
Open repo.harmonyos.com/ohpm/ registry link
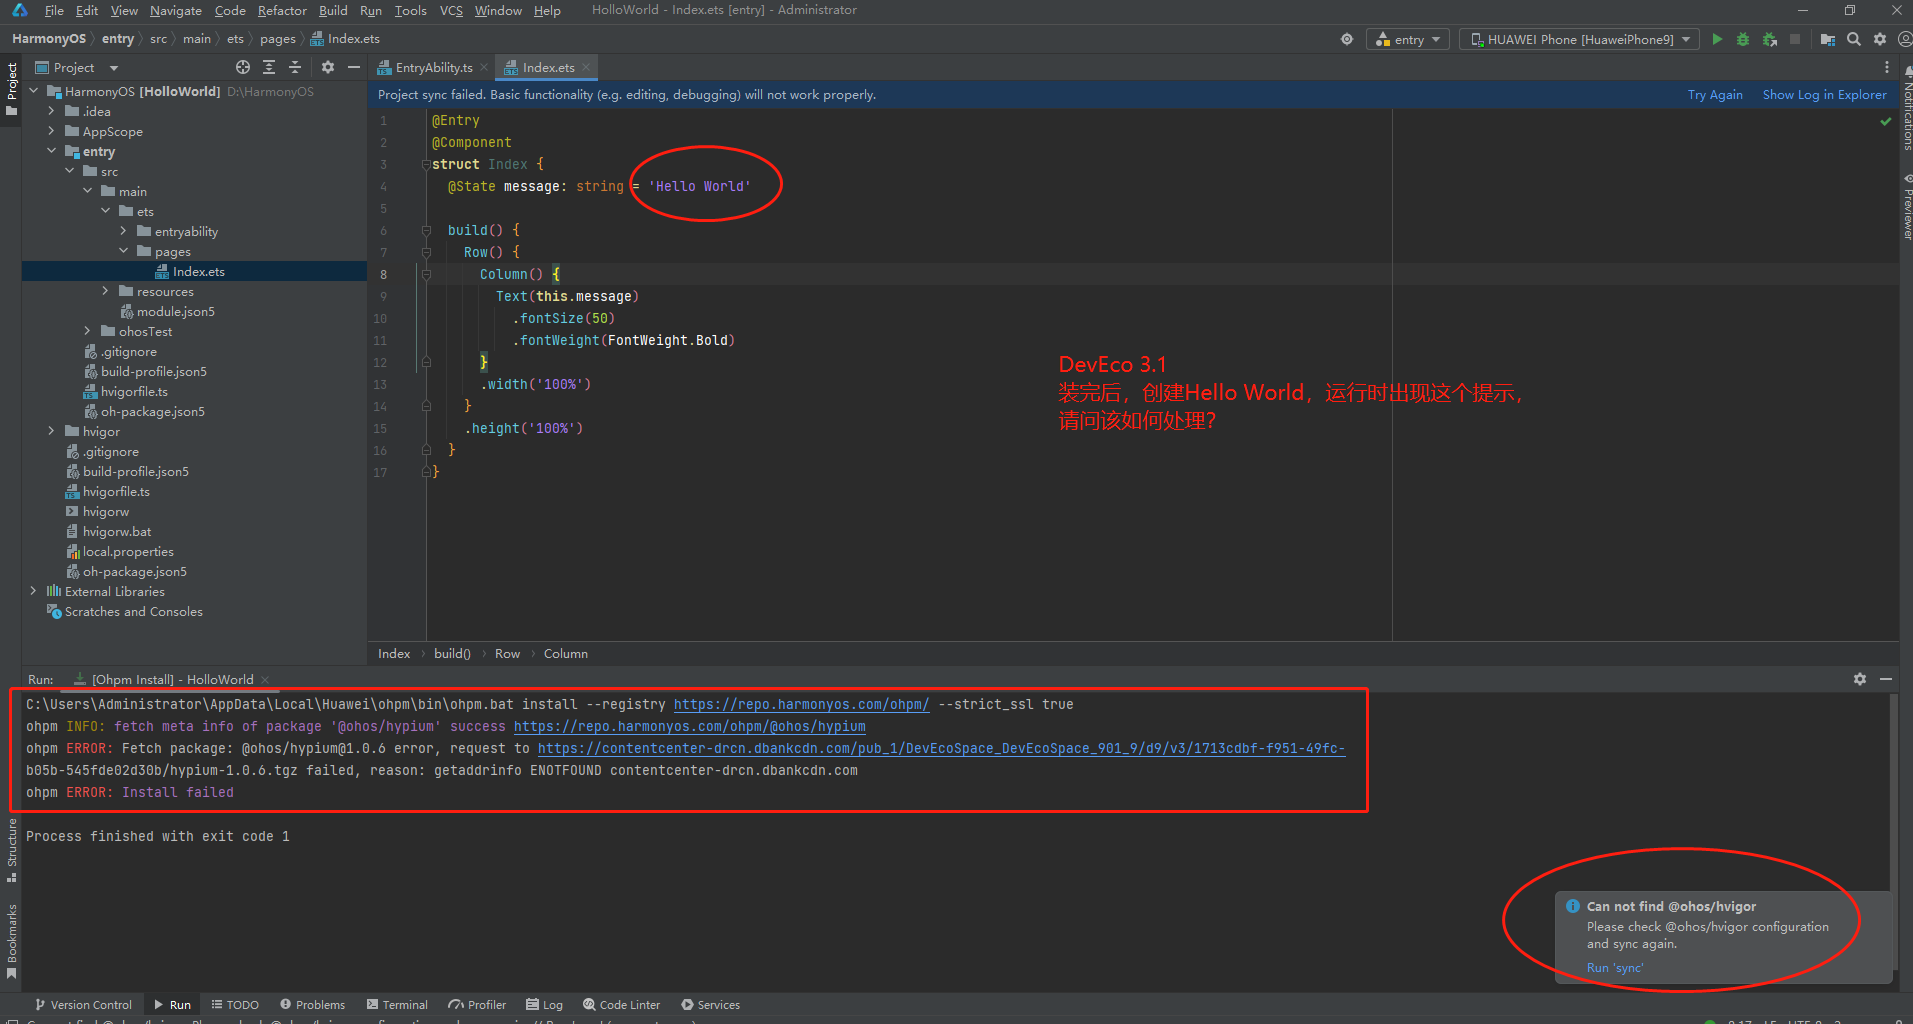(x=801, y=704)
